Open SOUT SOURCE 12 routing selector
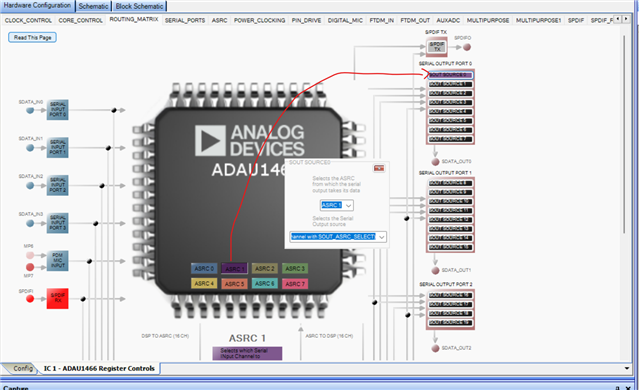This screenshot has height=390, width=639. [x=450, y=220]
